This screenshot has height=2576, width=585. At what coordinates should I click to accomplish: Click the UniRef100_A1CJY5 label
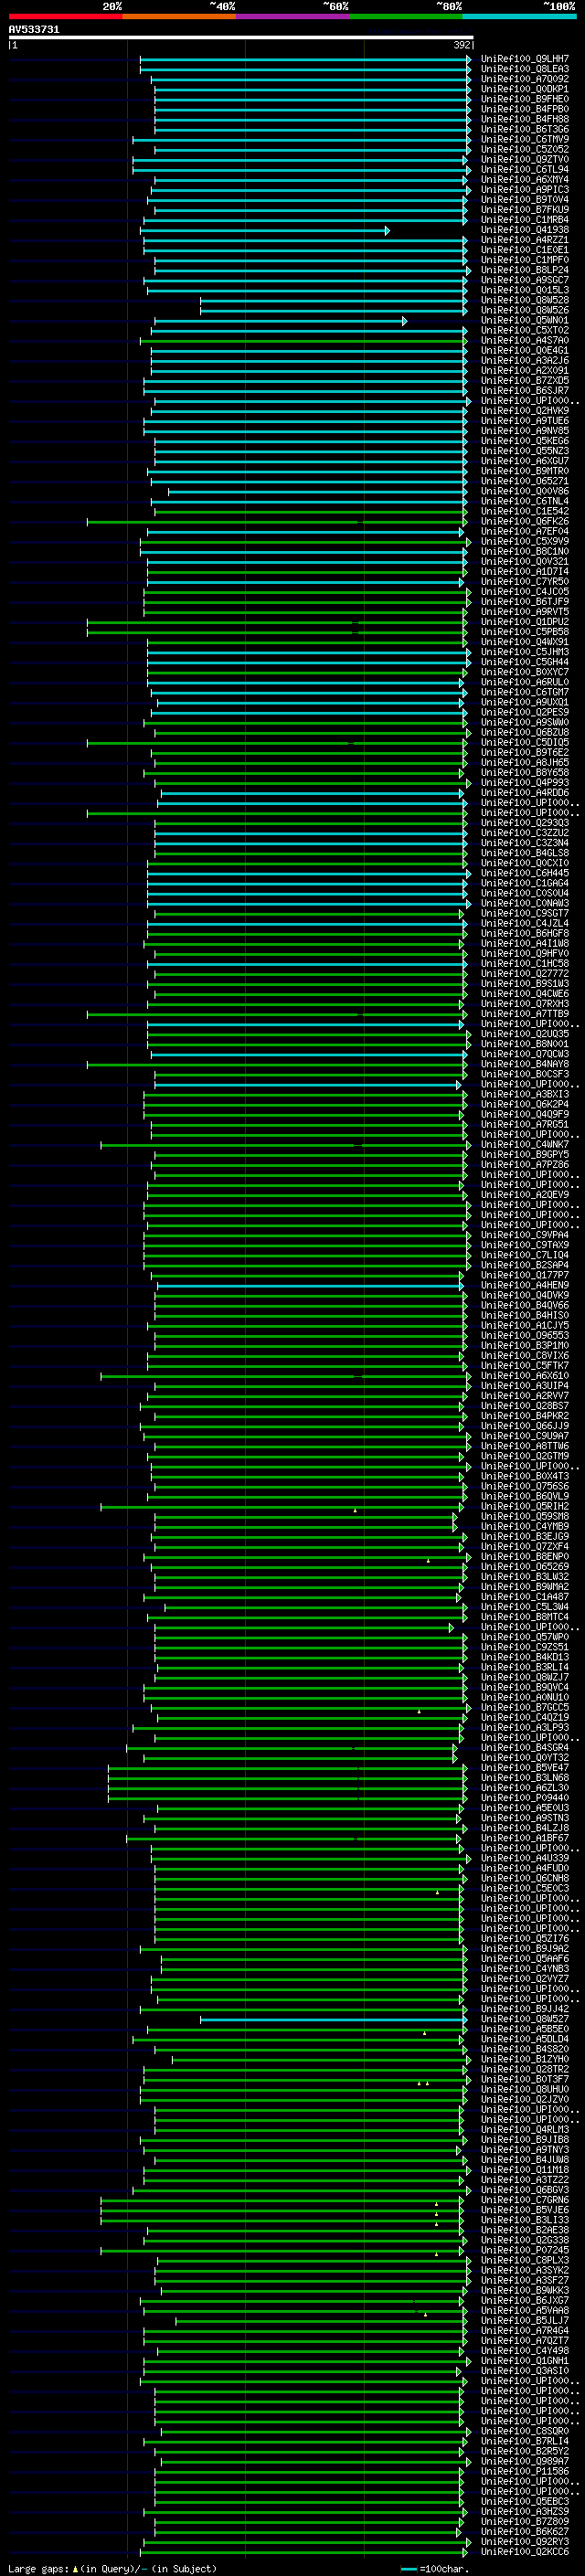(x=525, y=1326)
